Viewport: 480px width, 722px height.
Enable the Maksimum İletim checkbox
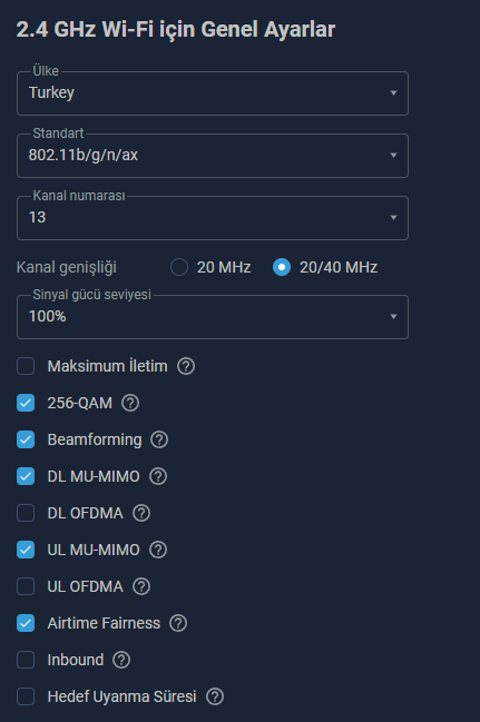26,367
